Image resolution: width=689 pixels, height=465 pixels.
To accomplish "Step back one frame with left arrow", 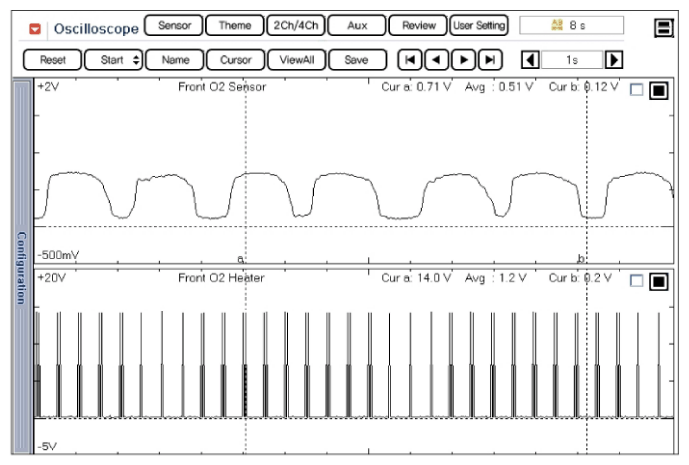I will click(435, 60).
